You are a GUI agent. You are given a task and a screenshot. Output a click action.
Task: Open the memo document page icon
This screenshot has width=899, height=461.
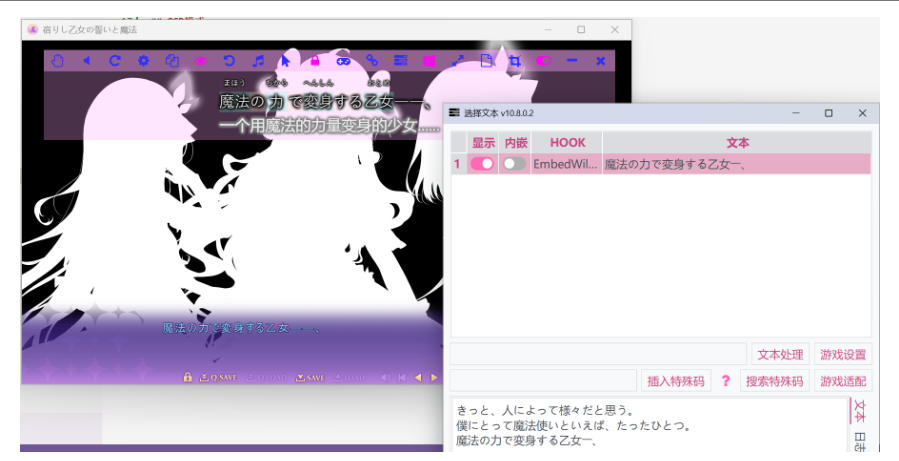click(486, 61)
